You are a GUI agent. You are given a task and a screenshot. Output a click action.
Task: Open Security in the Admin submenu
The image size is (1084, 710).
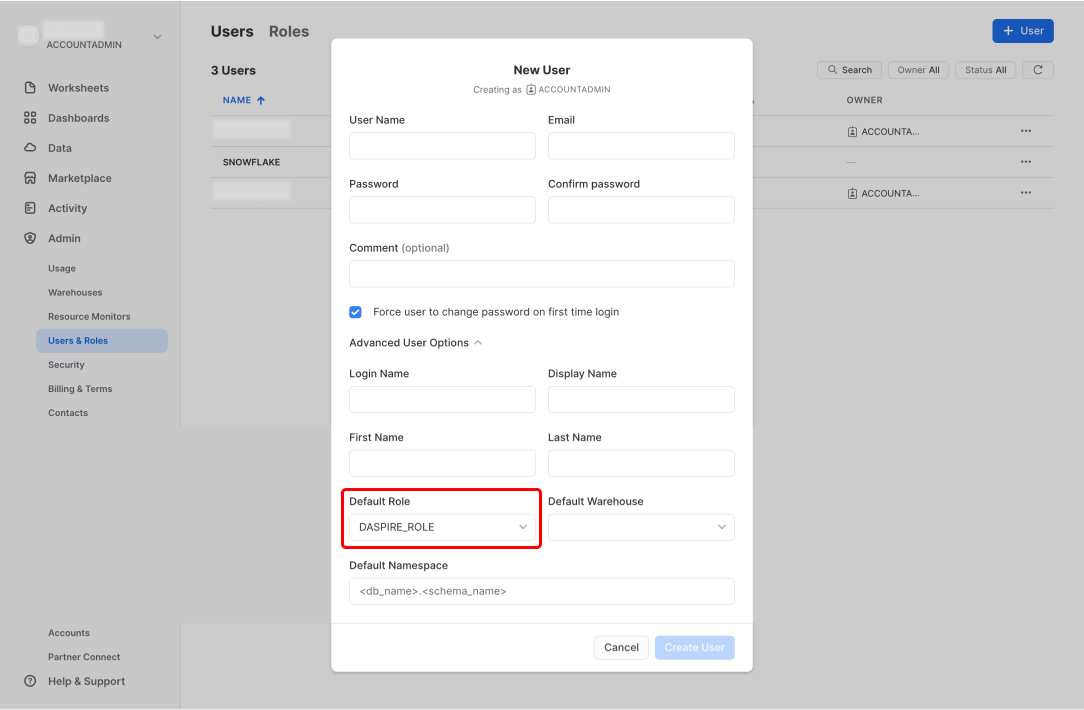pos(66,365)
